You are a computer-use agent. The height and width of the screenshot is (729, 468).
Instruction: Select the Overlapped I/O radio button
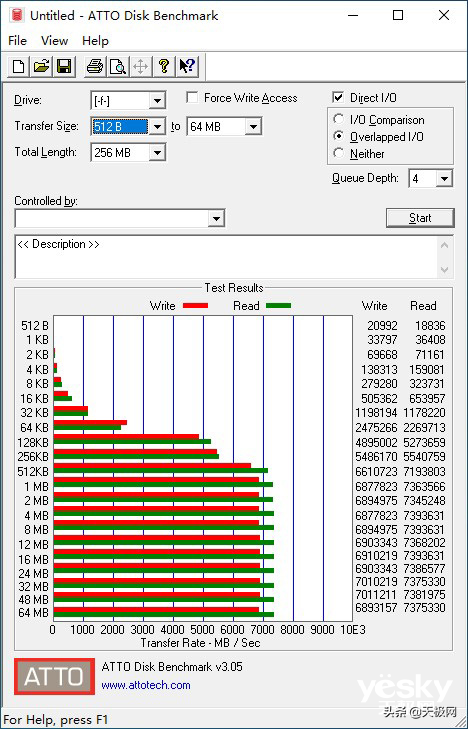338,137
